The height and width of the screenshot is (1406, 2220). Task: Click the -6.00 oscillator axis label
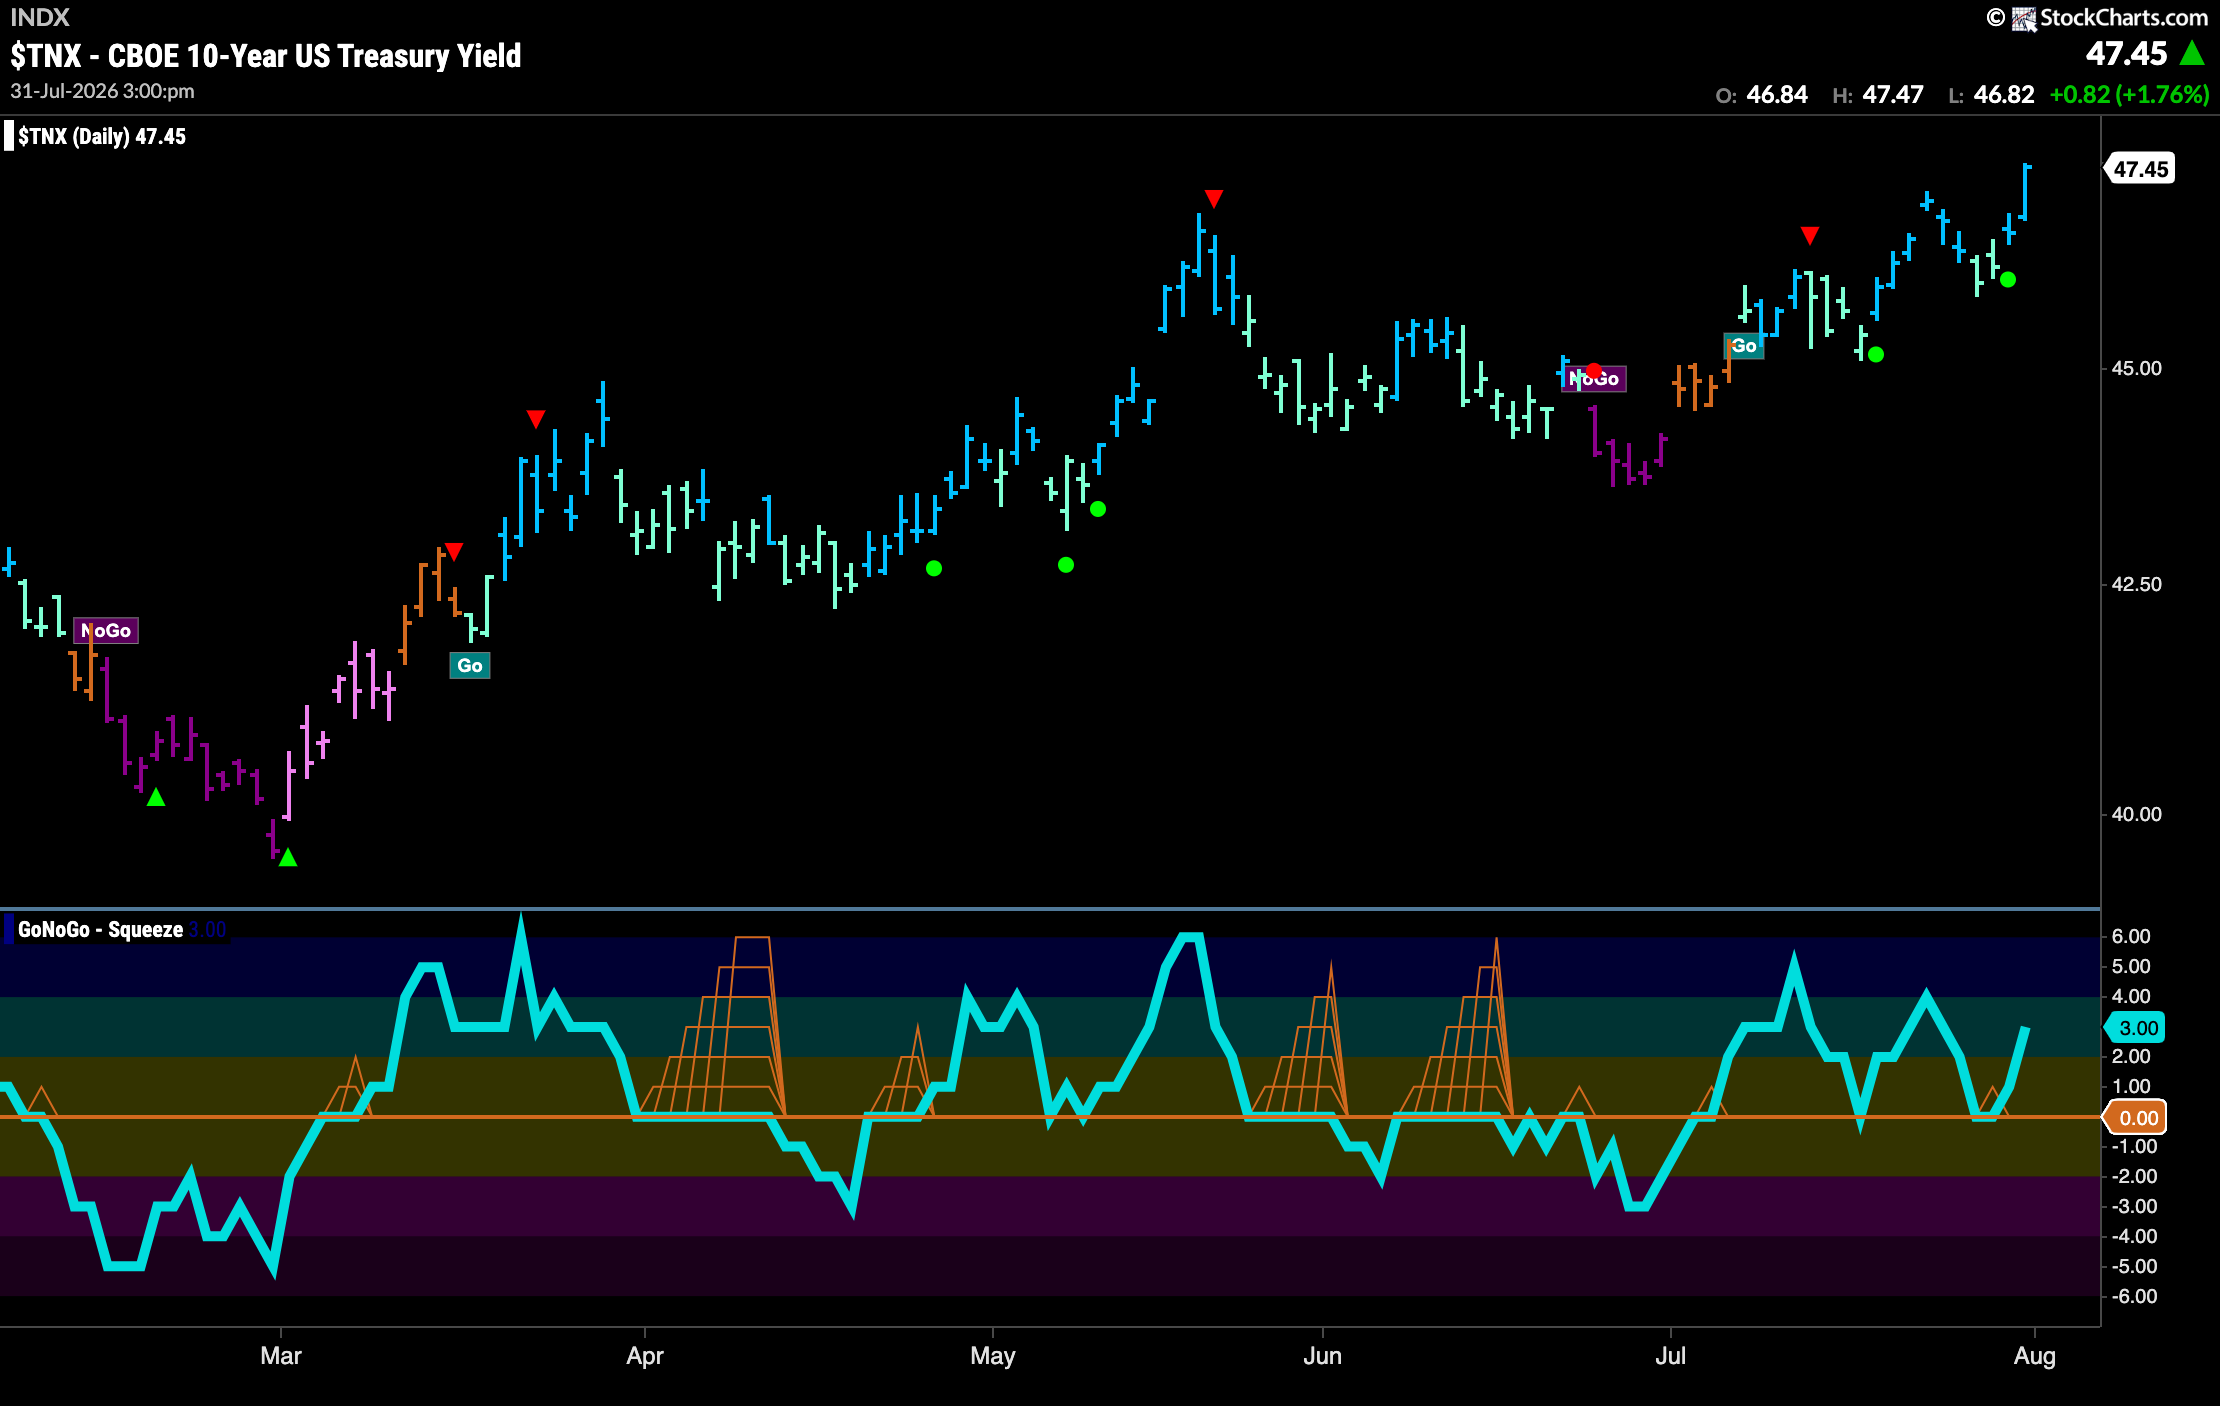tap(2133, 1296)
